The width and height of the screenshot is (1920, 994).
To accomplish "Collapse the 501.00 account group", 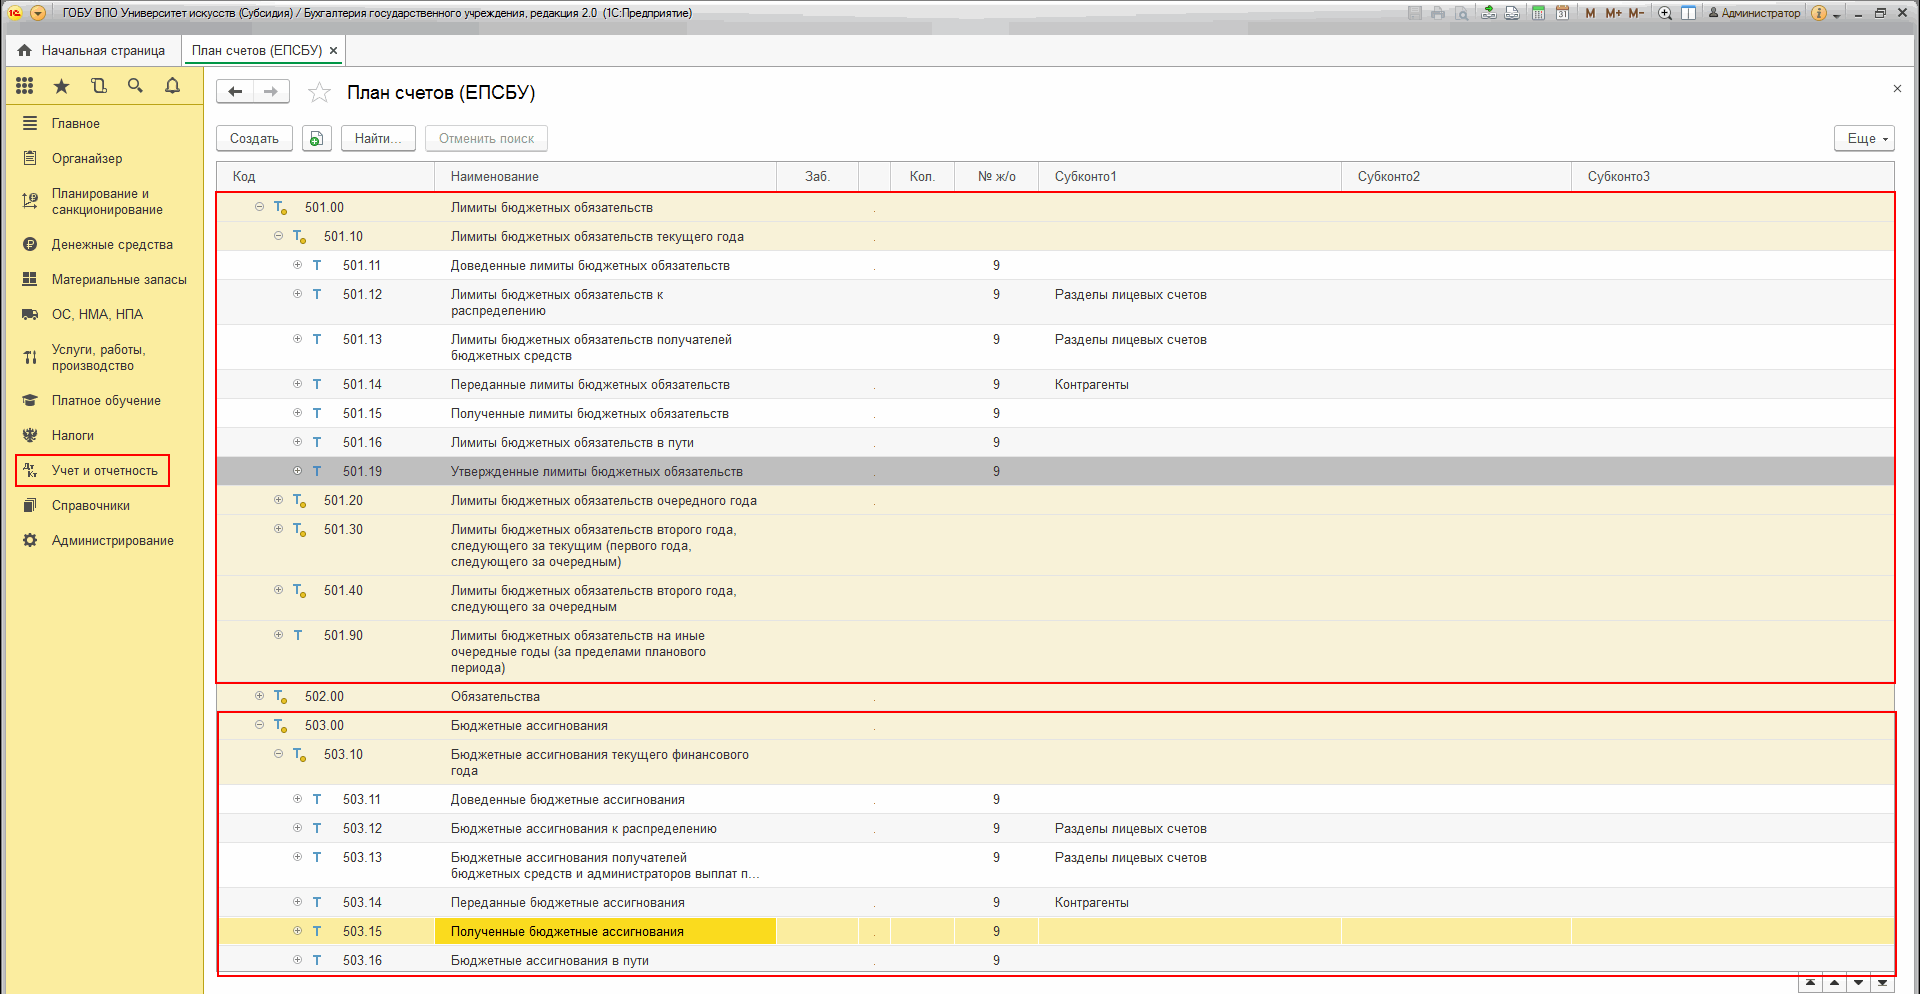I will [x=259, y=207].
